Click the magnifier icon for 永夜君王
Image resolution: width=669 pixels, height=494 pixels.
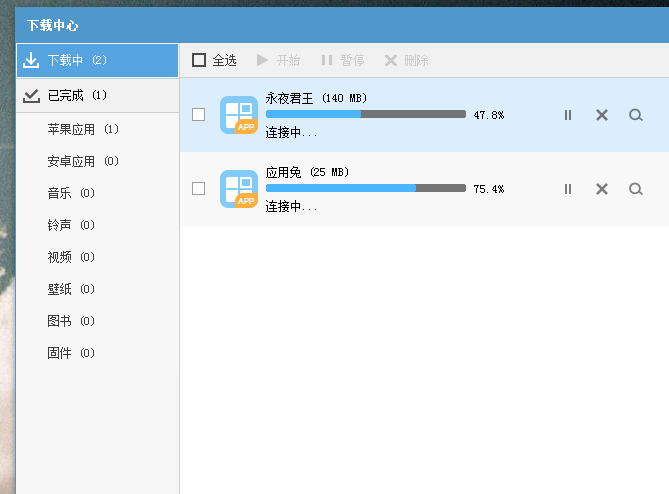pyautogui.click(x=636, y=115)
